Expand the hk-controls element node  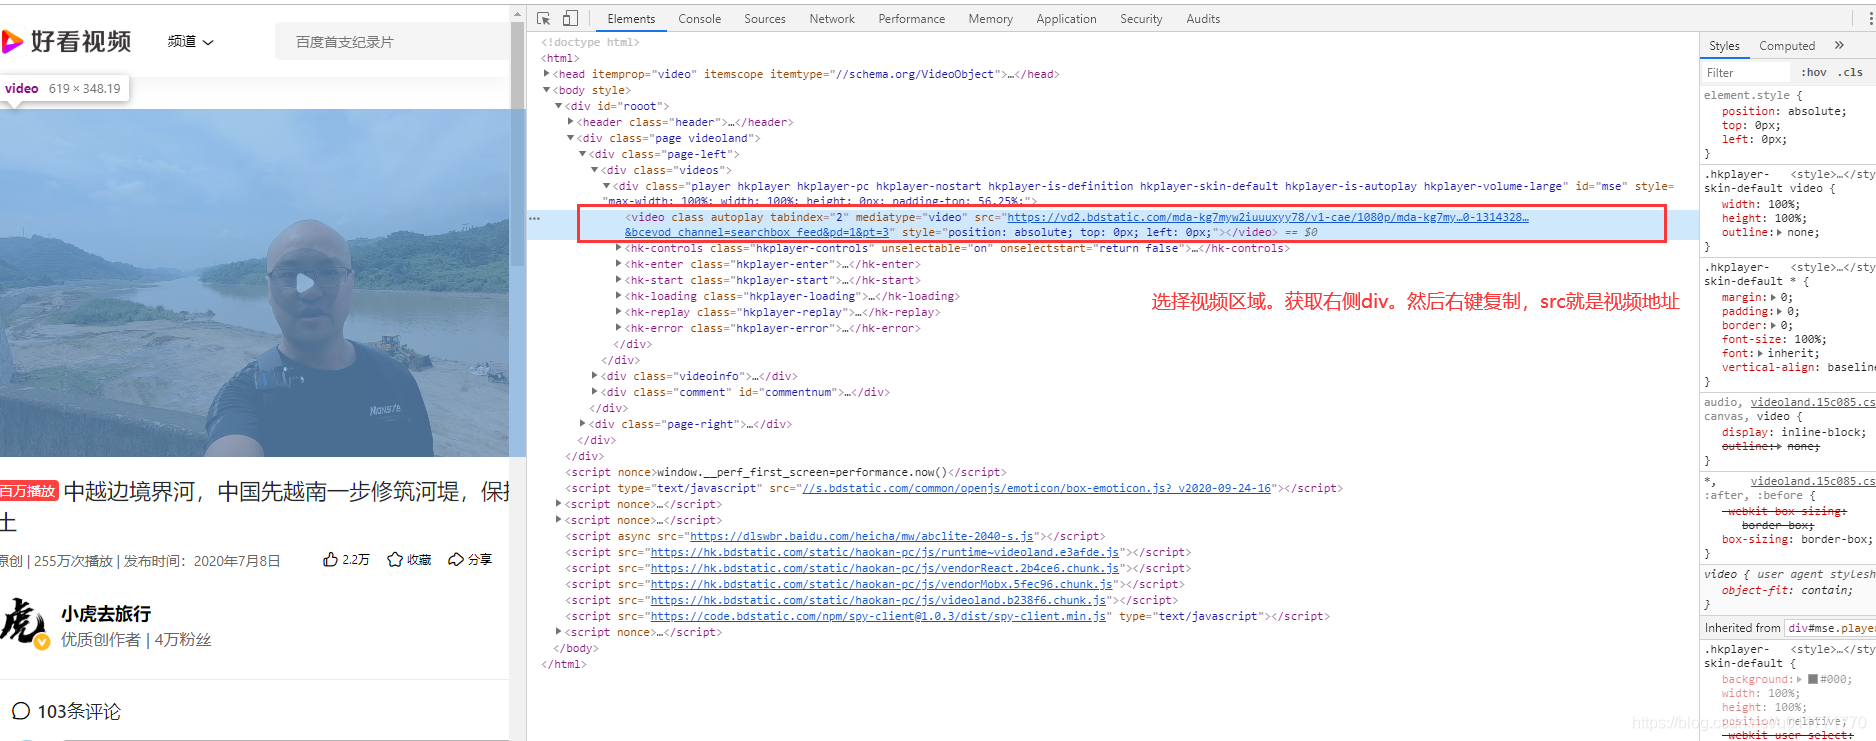point(618,248)
